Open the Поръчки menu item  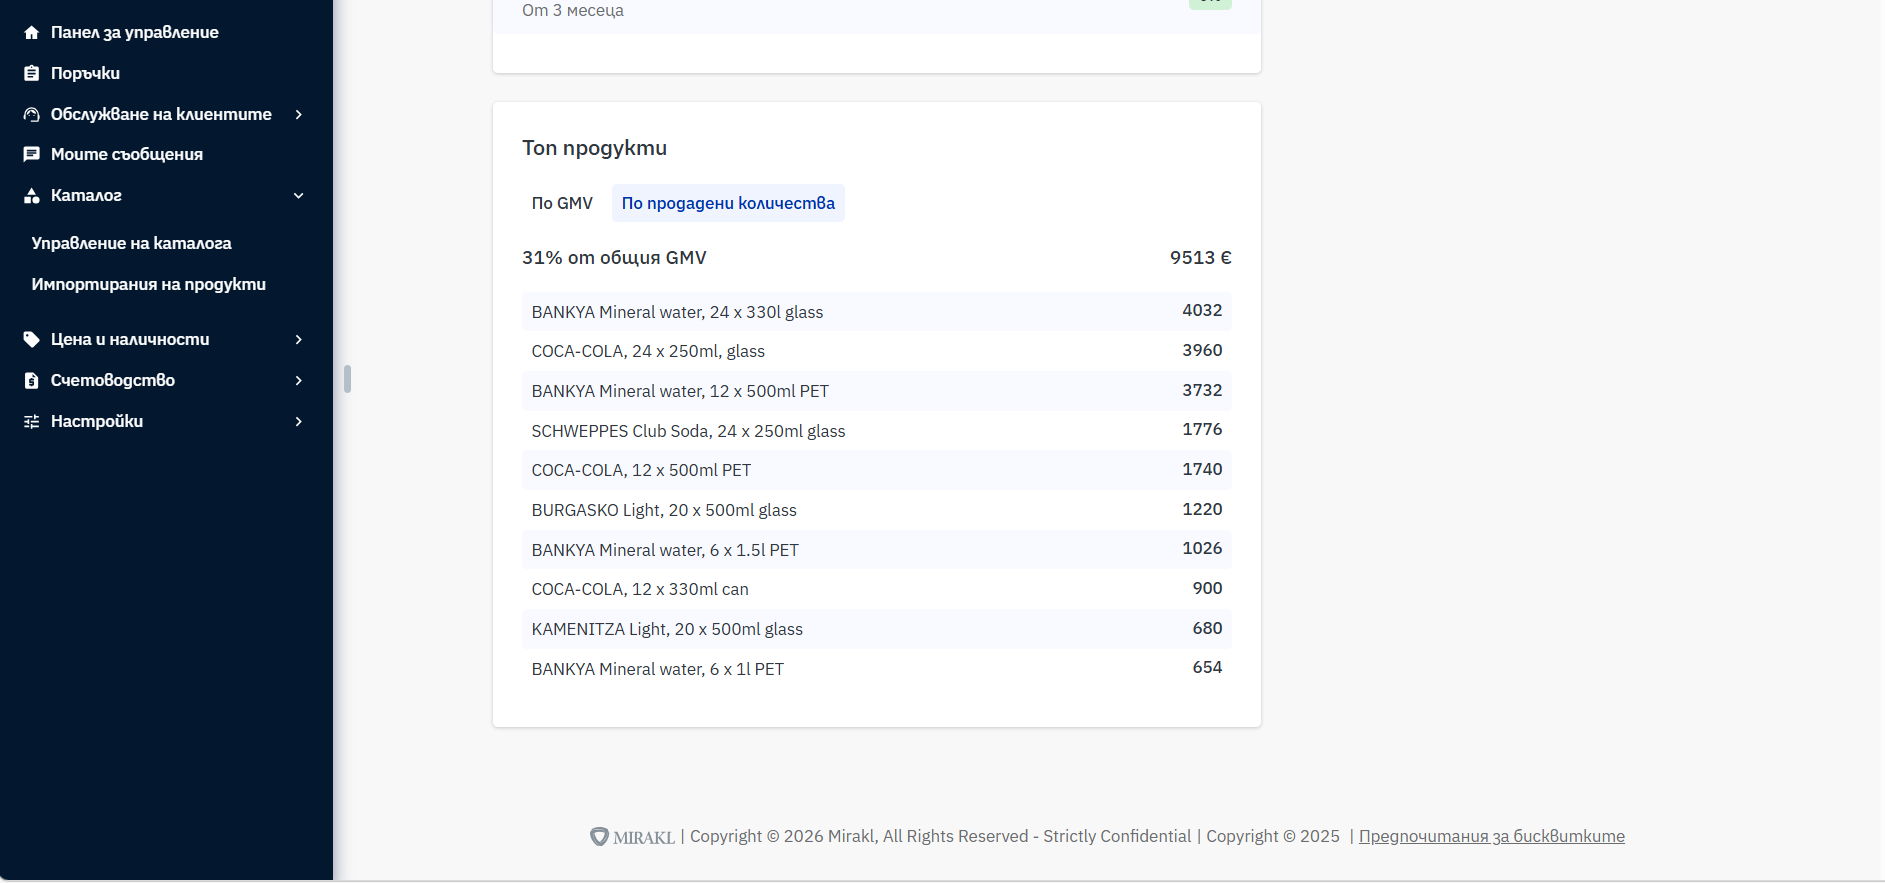(85, 73)
